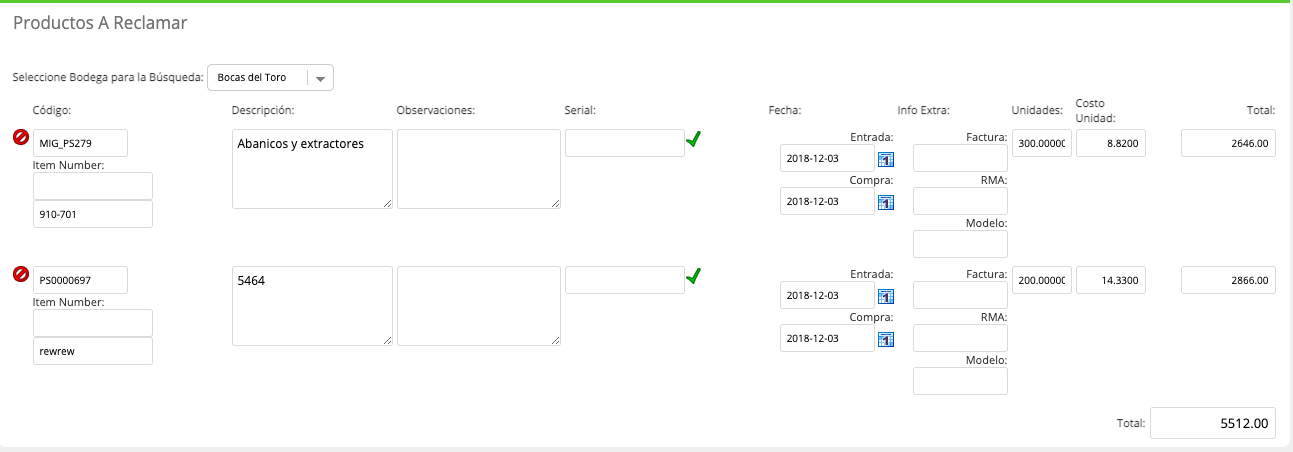Screen dimensions: 1293x452
Task: Click the units field showing 300.0000
Action: 1042,143
